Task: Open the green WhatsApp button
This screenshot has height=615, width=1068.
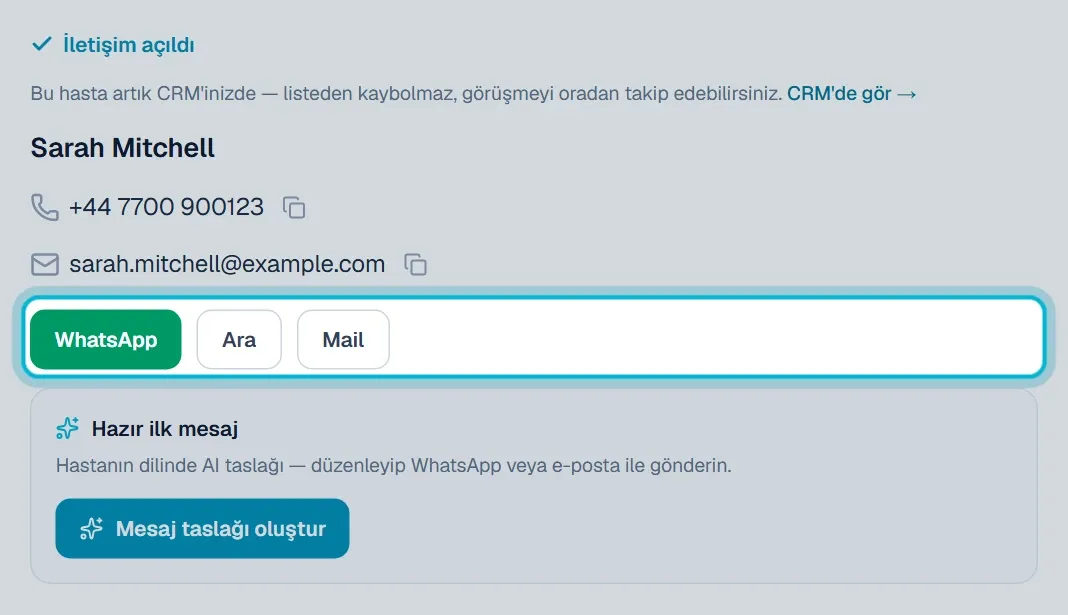Action: [x=106, y=339]
